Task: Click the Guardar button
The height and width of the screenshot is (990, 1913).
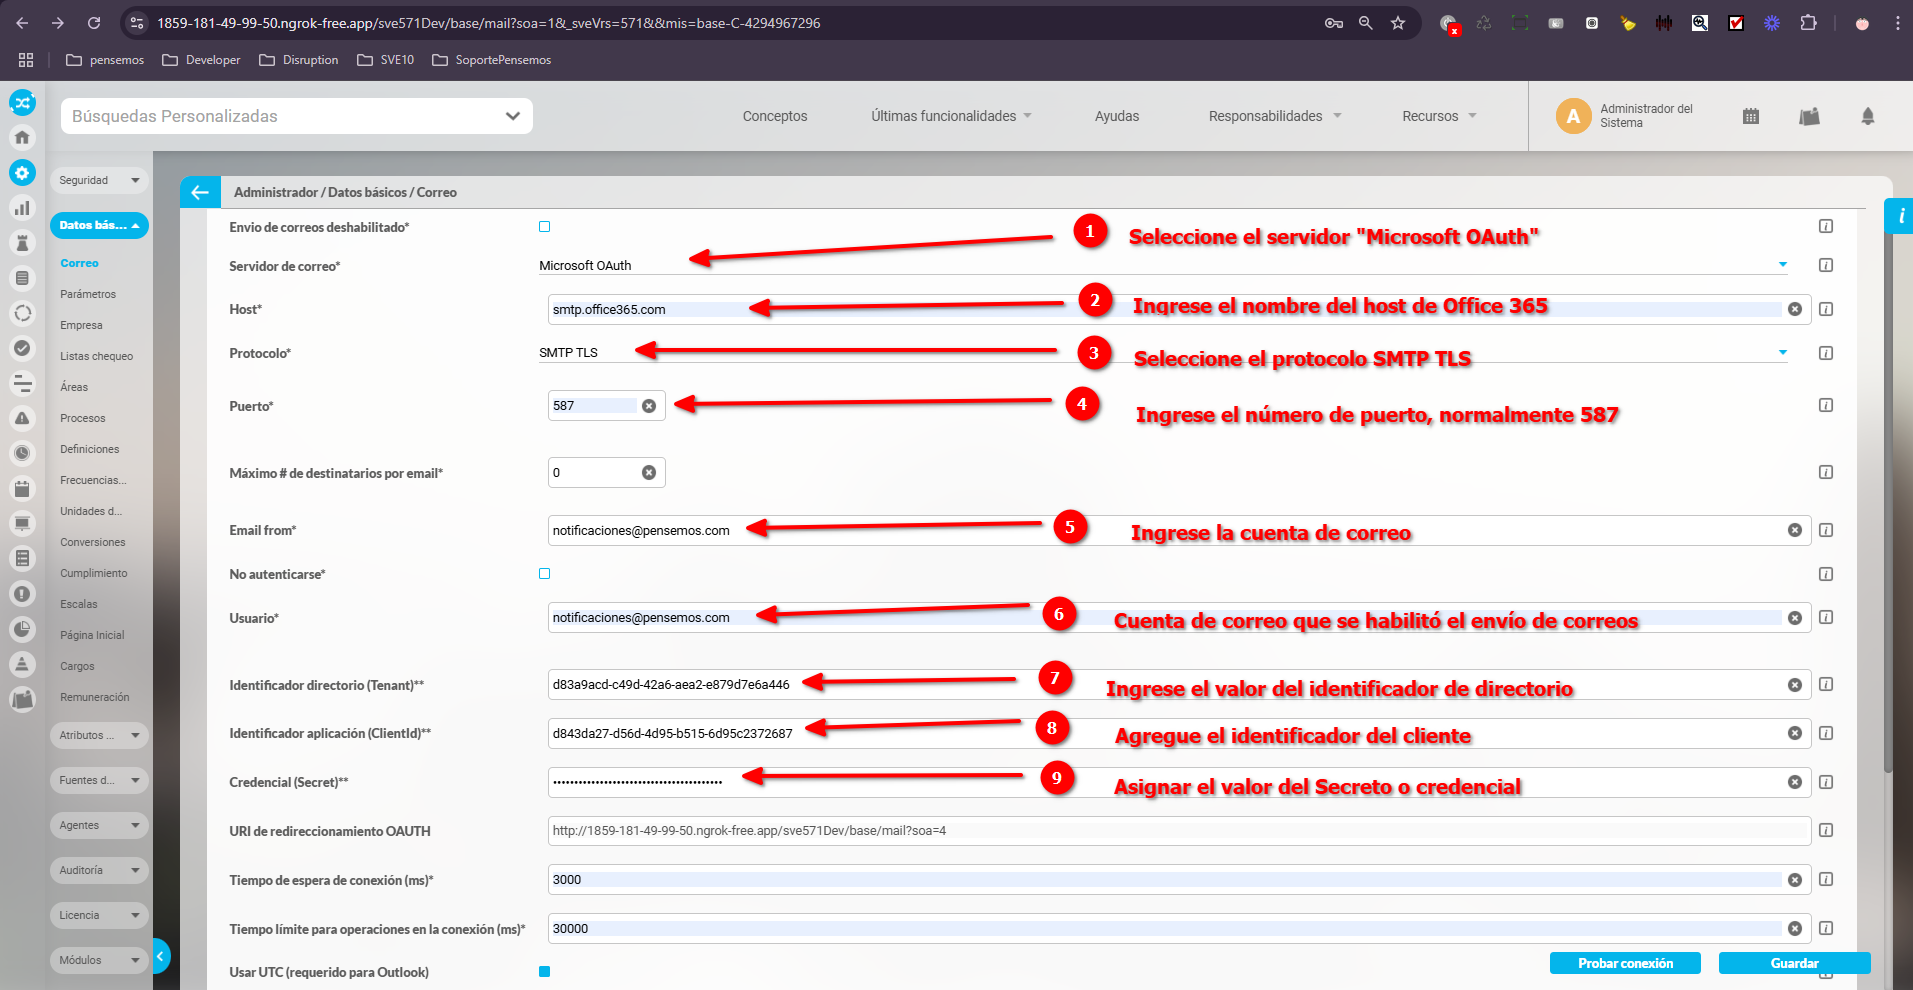Action: (x=1794, y=963)
